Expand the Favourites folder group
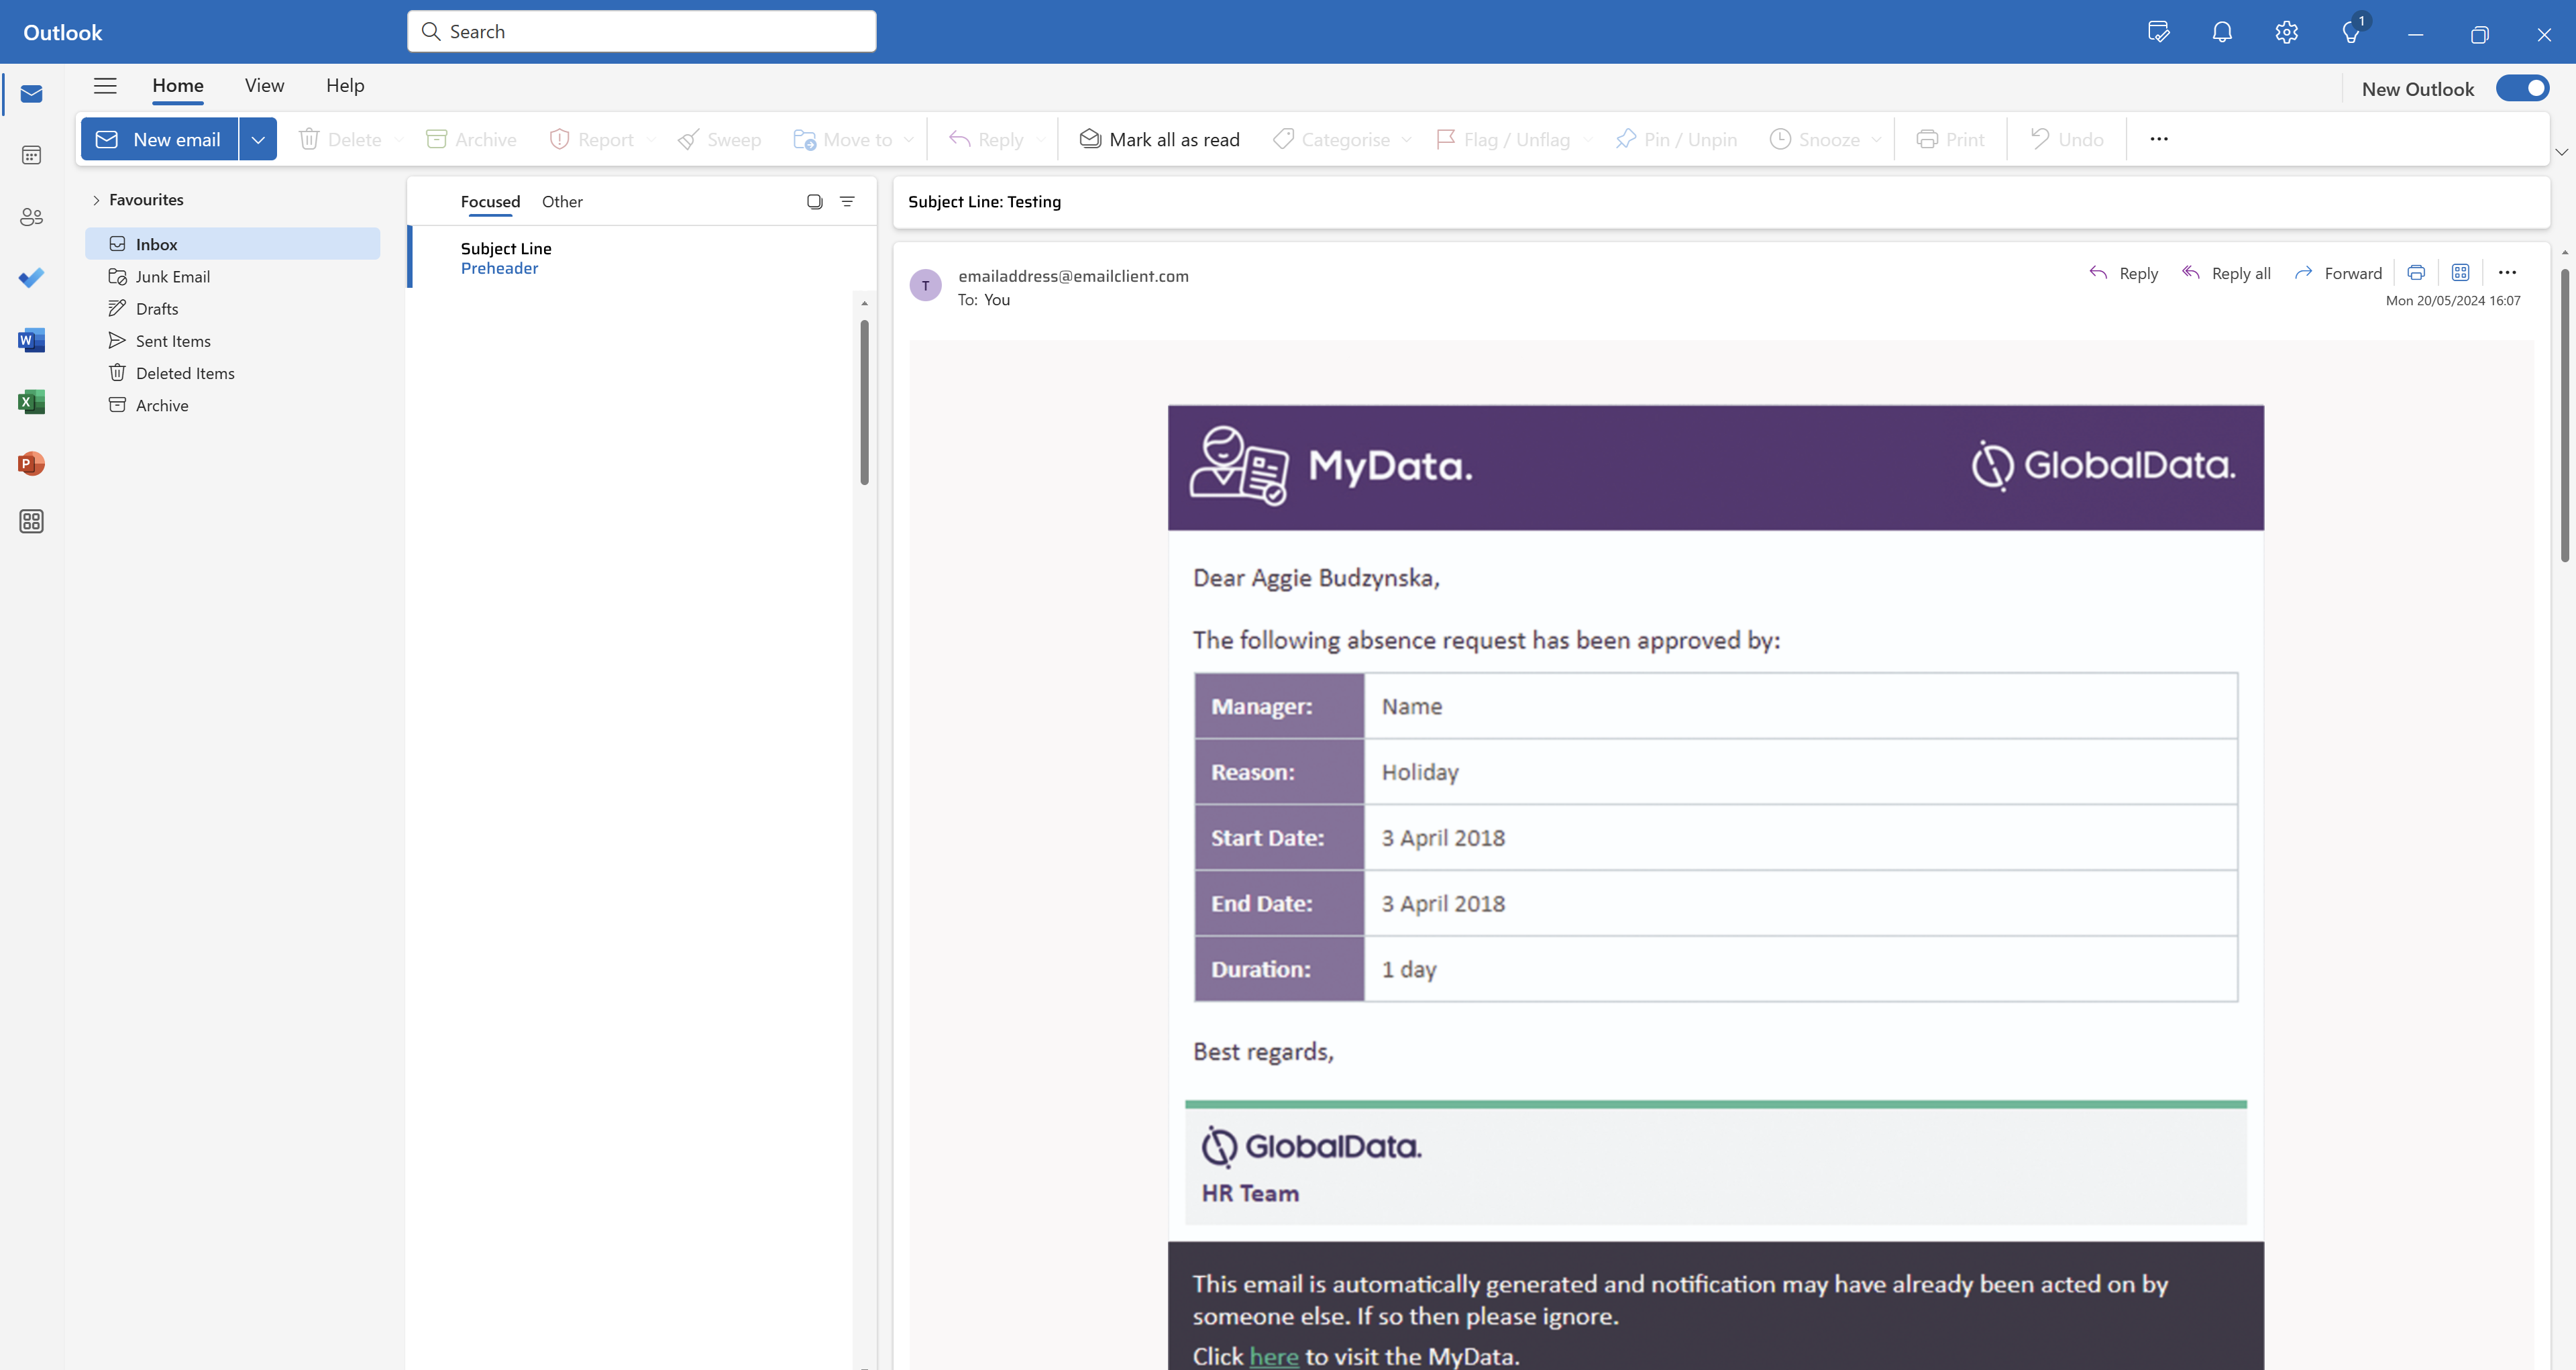The height and width of the screenshot is (1370, 2576). (96, 200)
